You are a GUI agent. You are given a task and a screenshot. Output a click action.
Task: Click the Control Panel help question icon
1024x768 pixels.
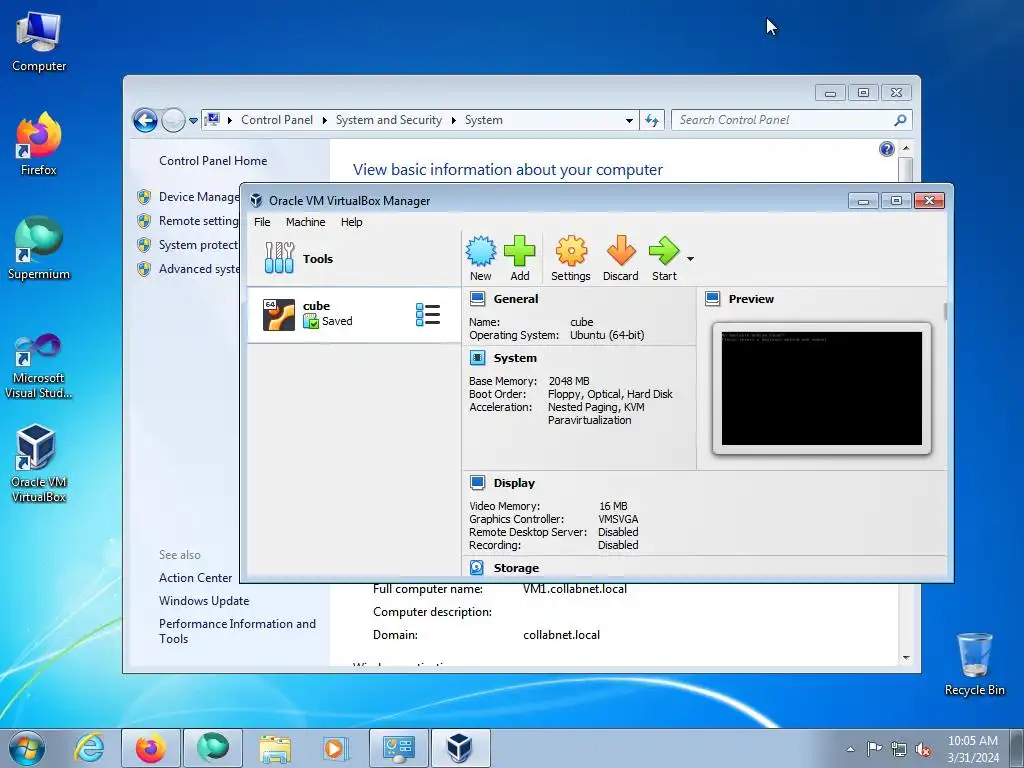[886, 149]
